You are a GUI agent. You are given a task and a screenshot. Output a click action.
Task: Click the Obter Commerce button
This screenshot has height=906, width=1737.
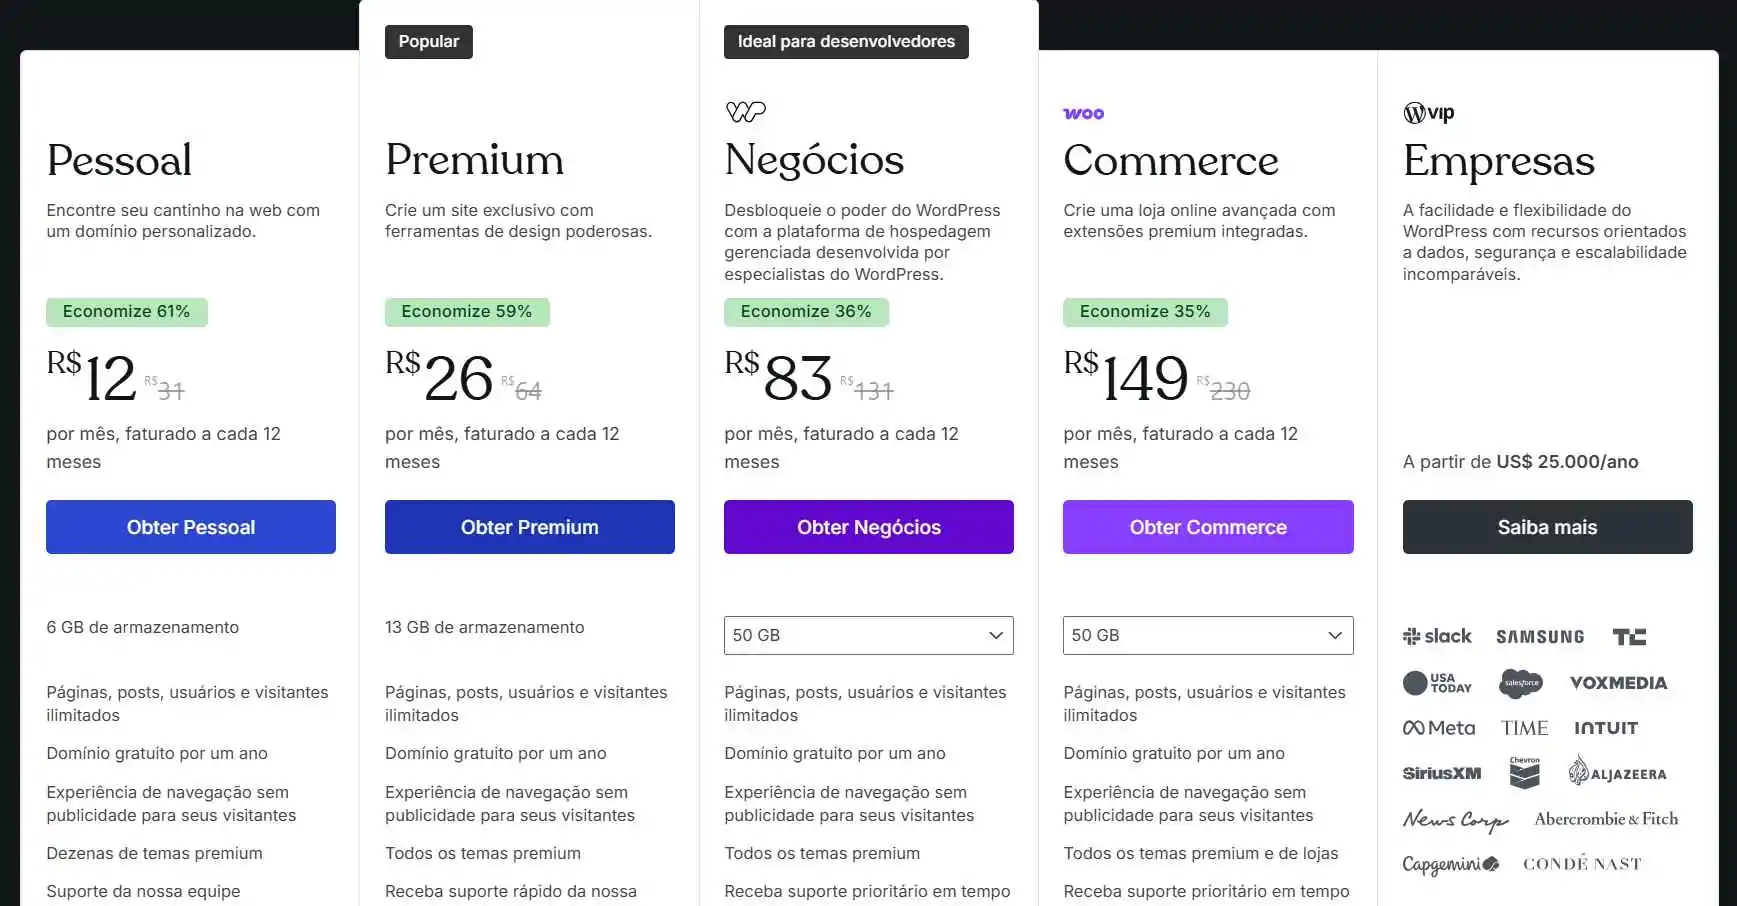click(x=1207, y=527)
